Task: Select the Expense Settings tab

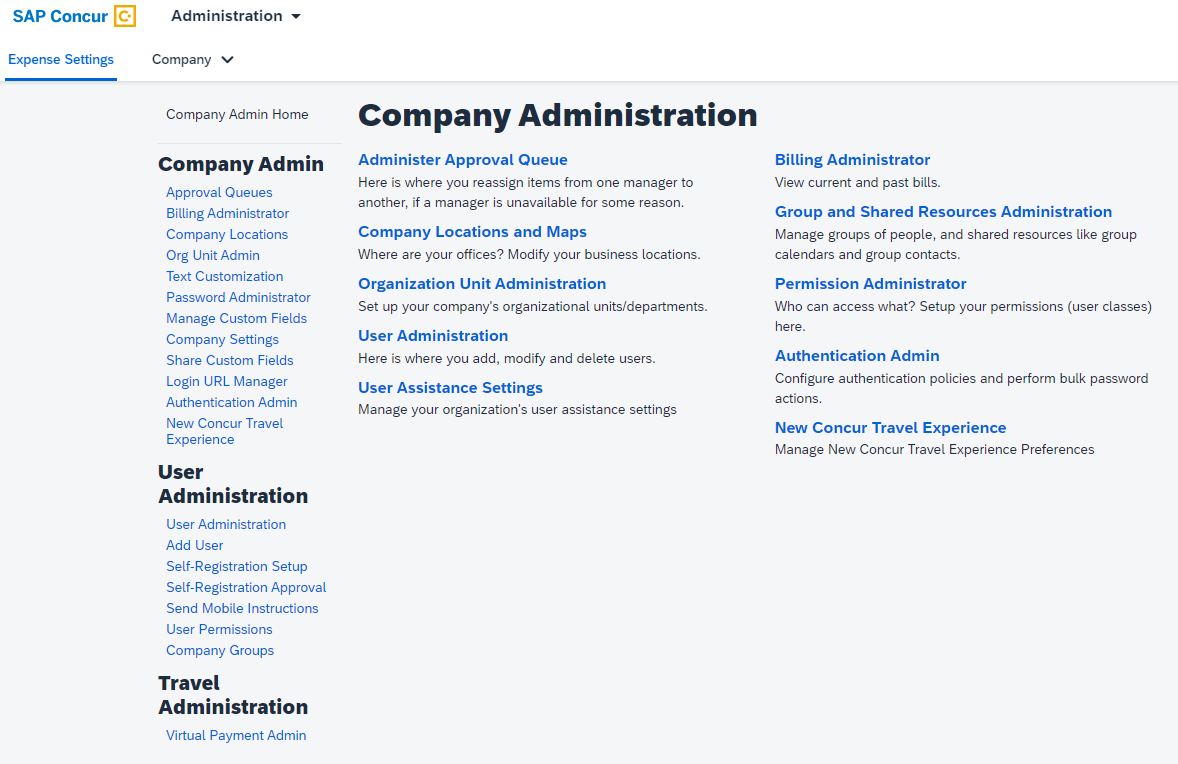Action: pos(61,59)
